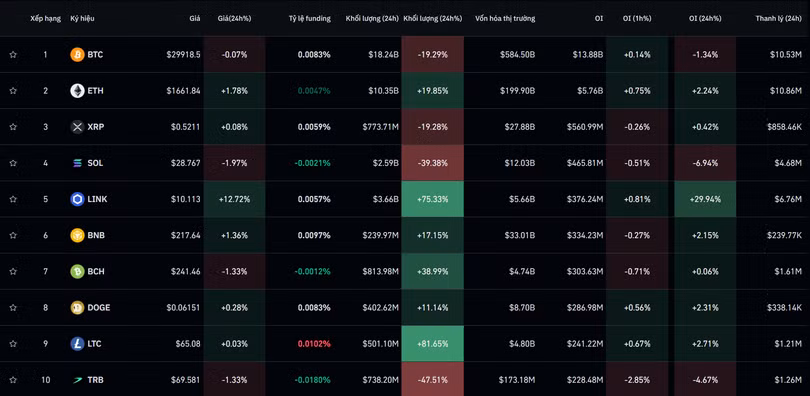
Task: Select XRP liquidation $858.46K
Action: coord(784,127)
